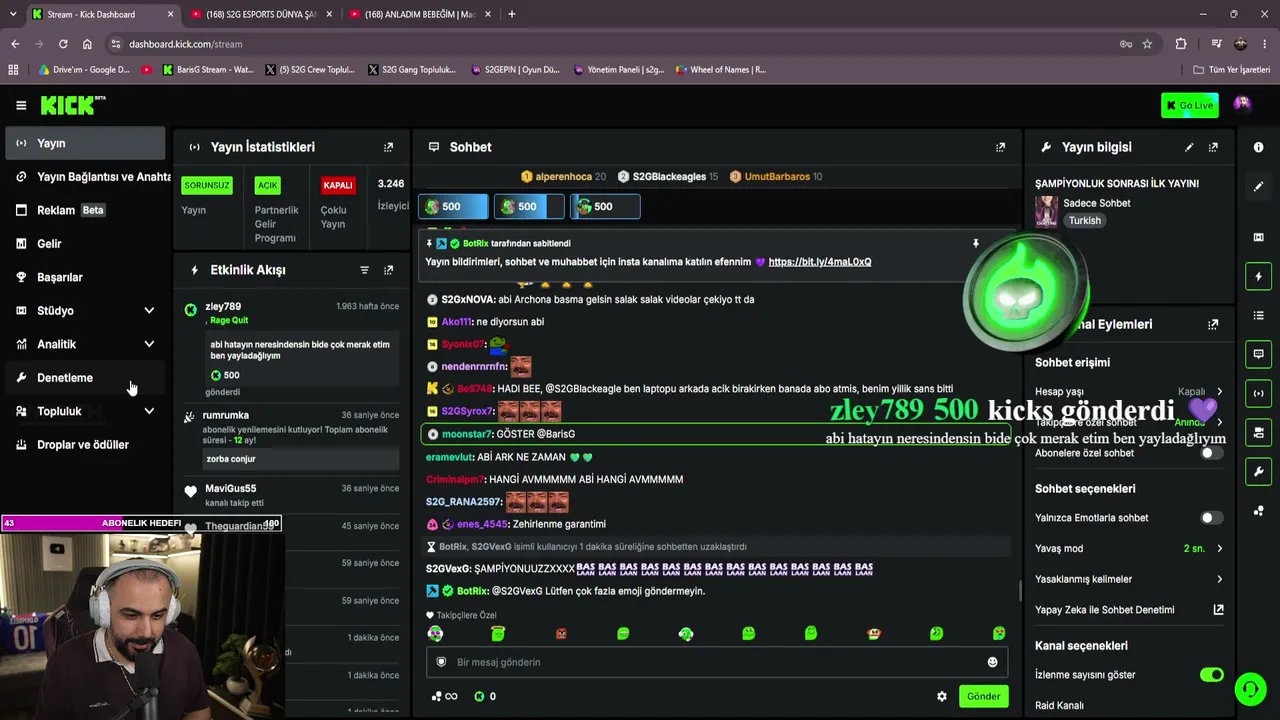Viewport: 1280px width, 720px height.
Task: Click the browser address bar
Action: point(615,44)
